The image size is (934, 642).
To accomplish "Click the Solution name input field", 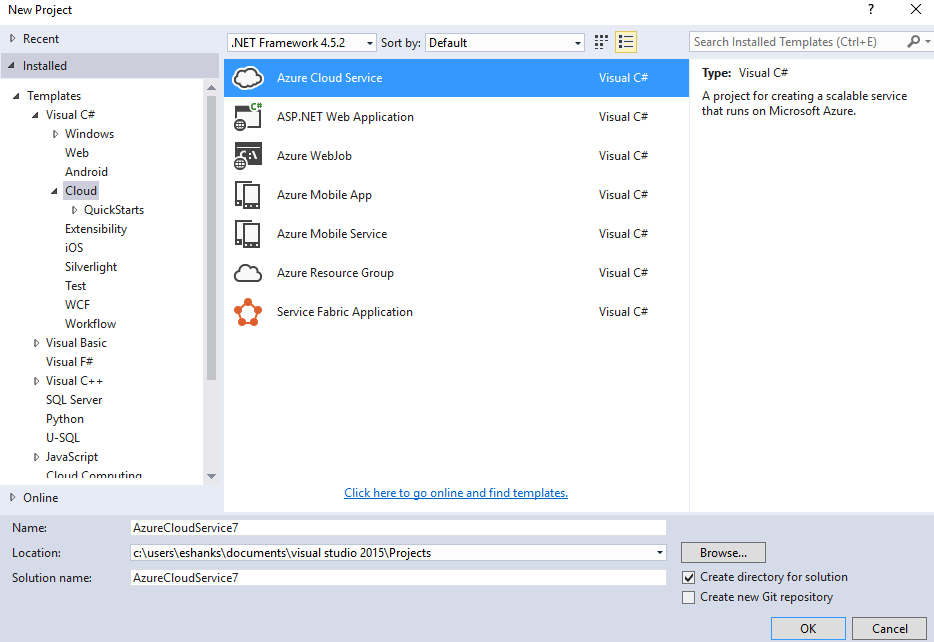I will tap(398, 578).
